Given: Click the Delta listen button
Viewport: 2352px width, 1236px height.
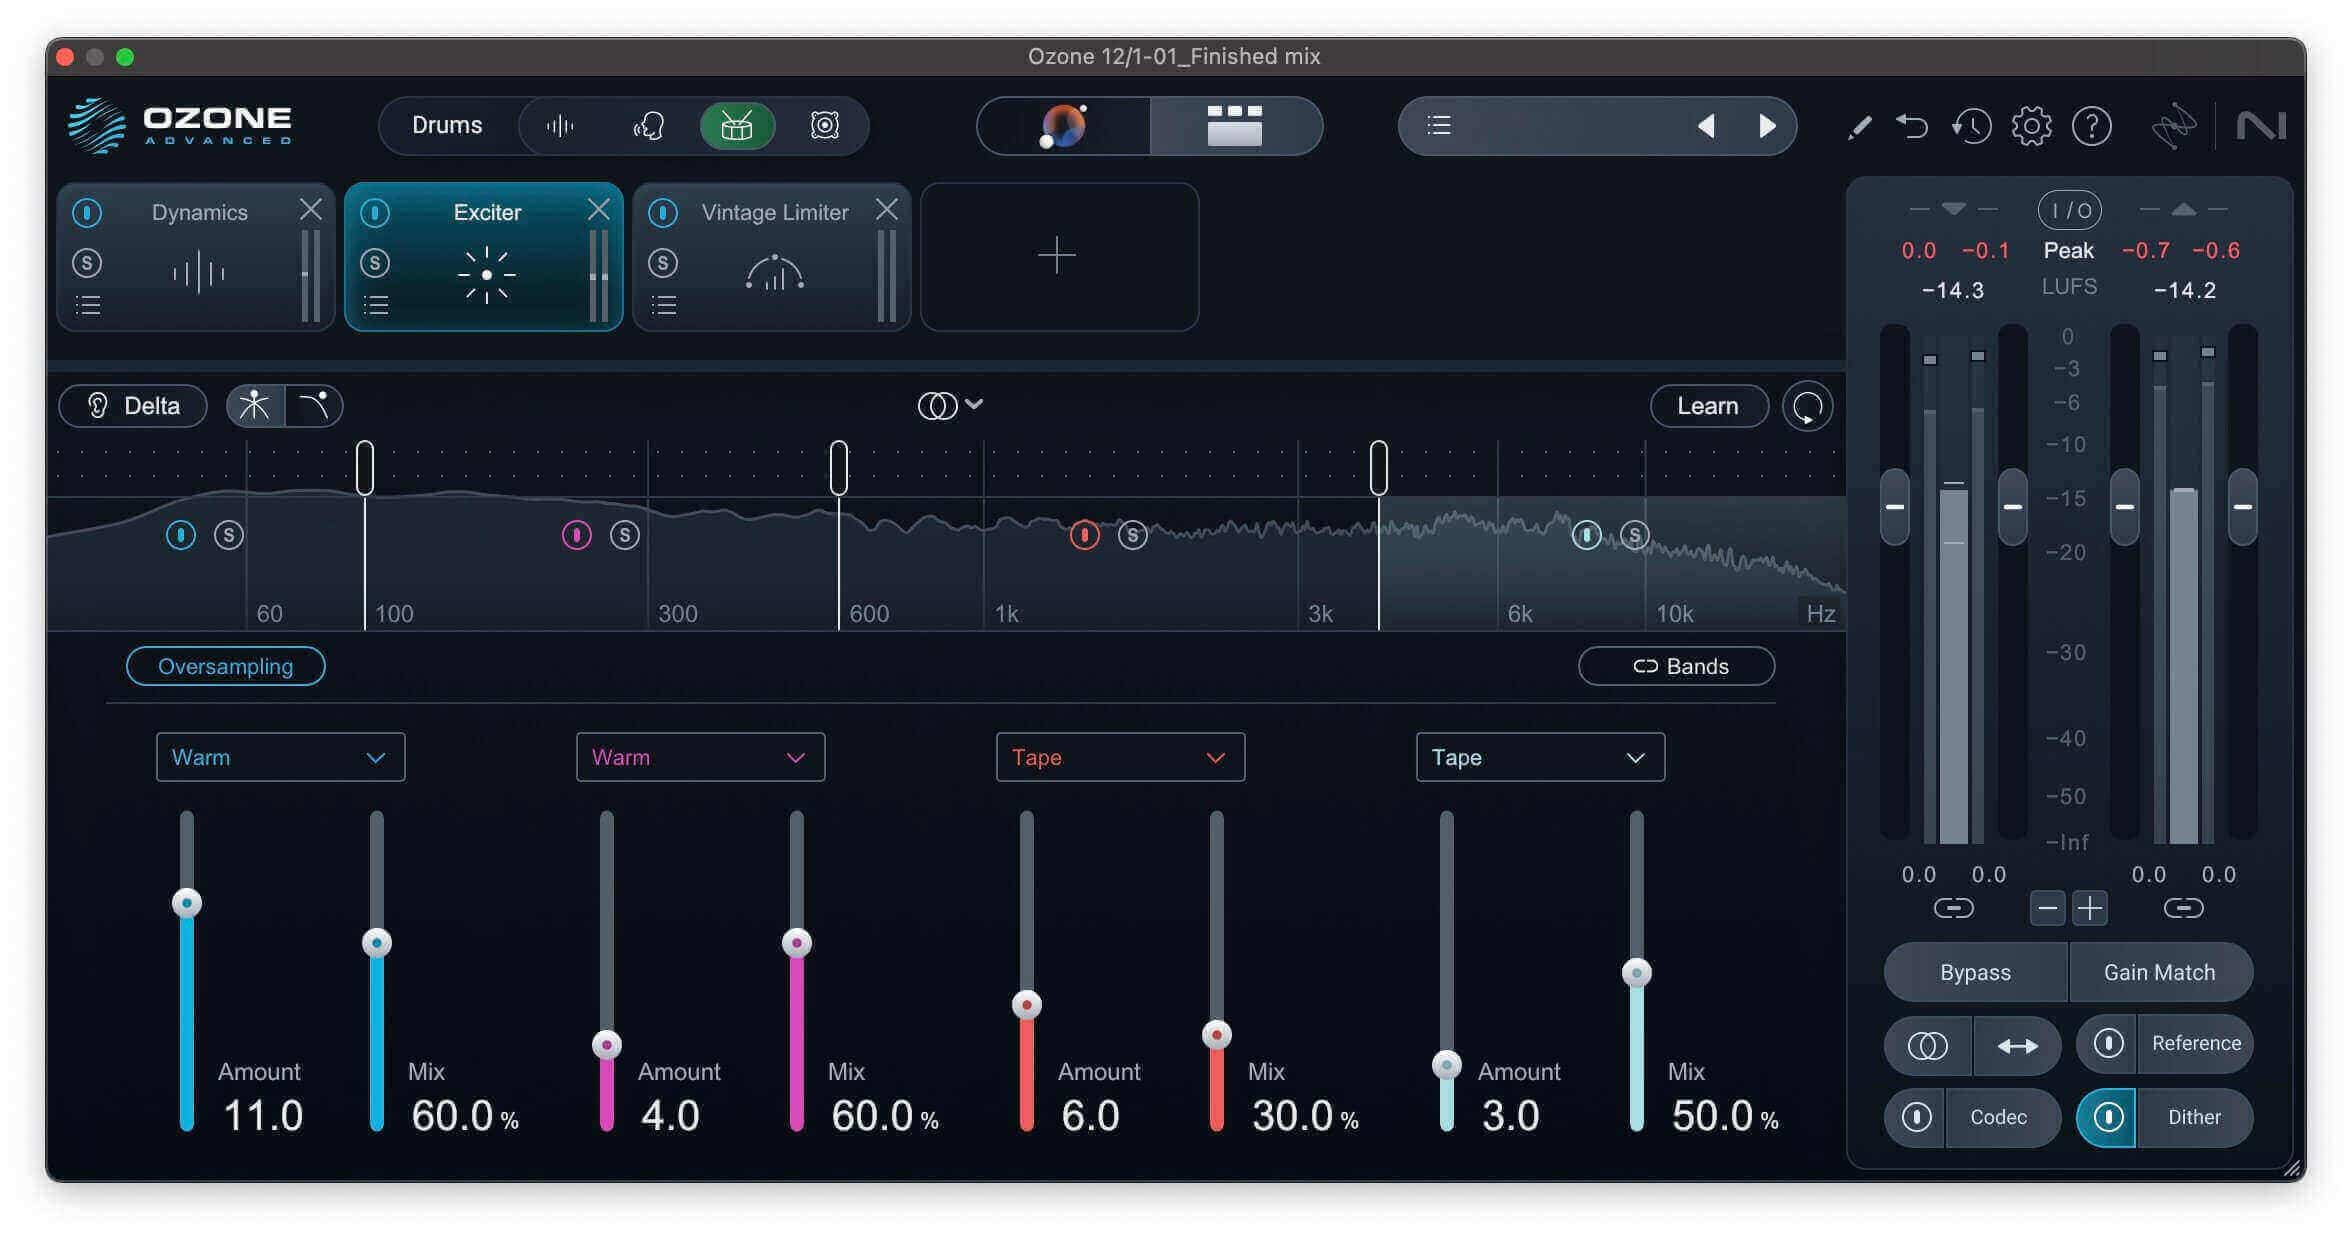Looking at the screenshot, I should click(x=133, y=406).
